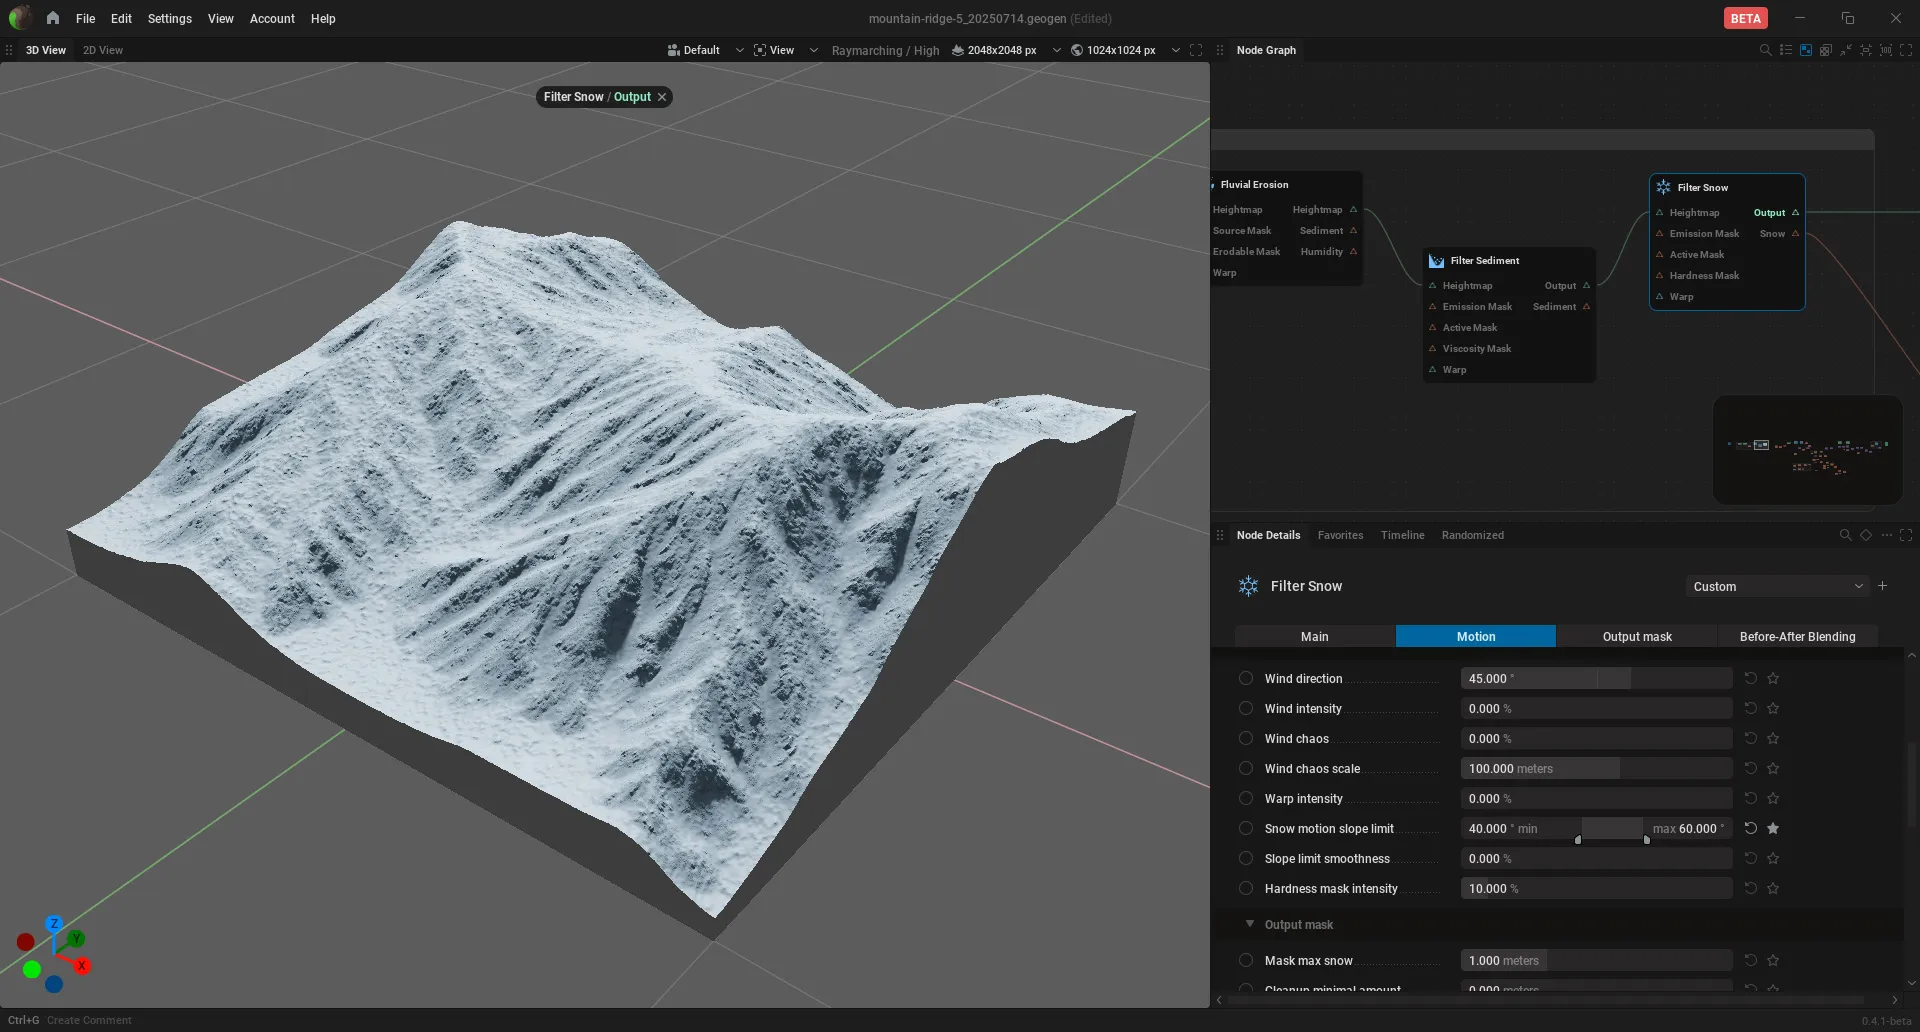The width and height of the screenshot is (1920, 1032).
Task: Toggle the circle next to Wind chaos
Action: 1246,738
